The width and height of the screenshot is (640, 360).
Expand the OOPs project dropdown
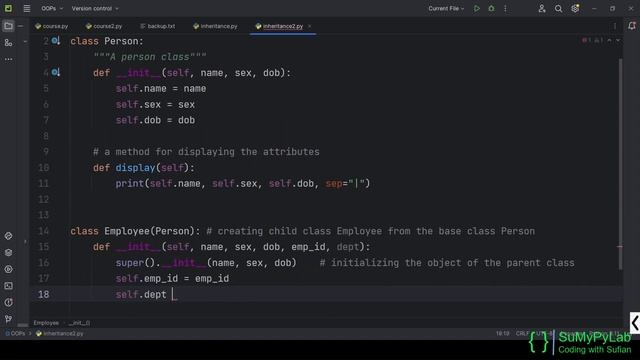coord(52,8)
